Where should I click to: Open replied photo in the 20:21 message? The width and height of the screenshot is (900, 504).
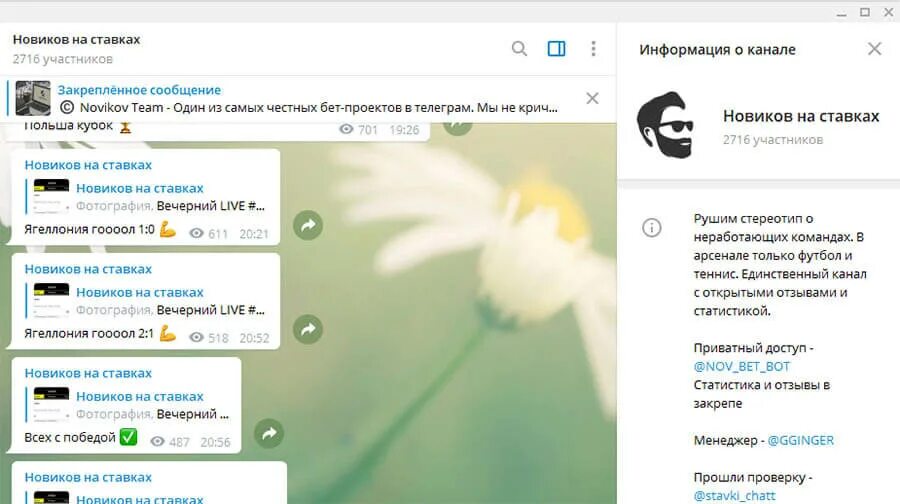click(51, 196)
